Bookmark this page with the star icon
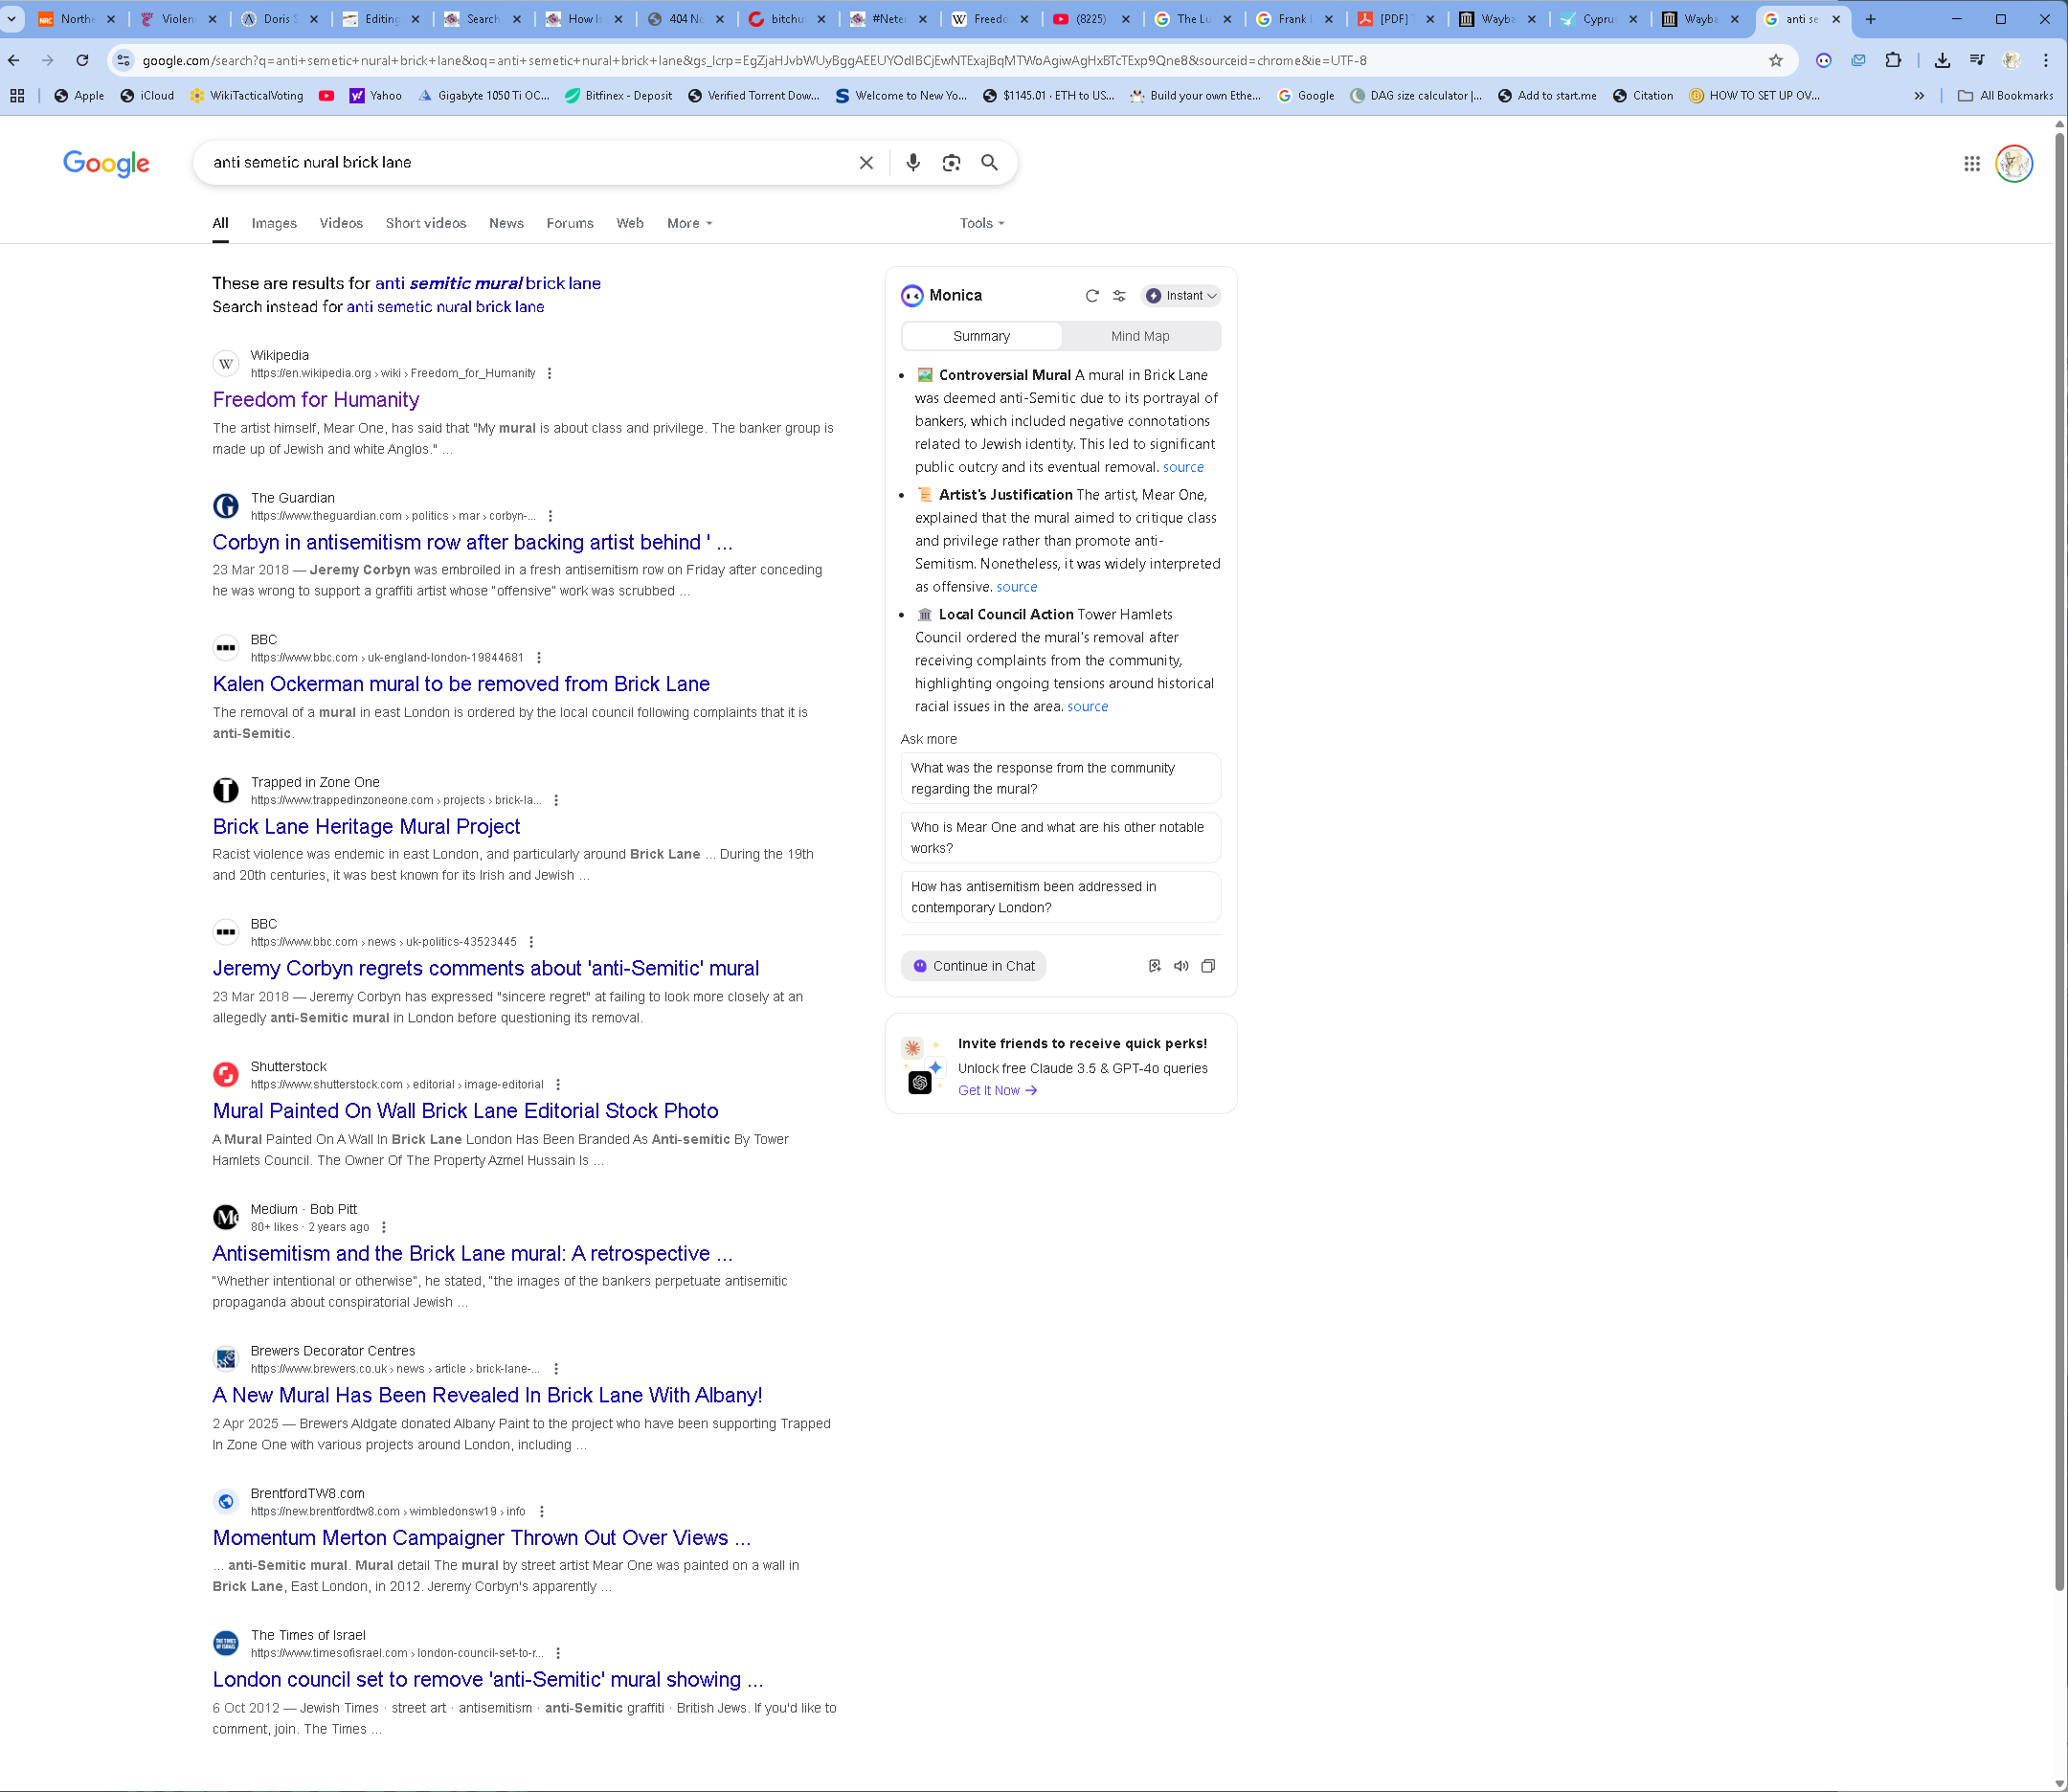 [x=1775, y=61]
